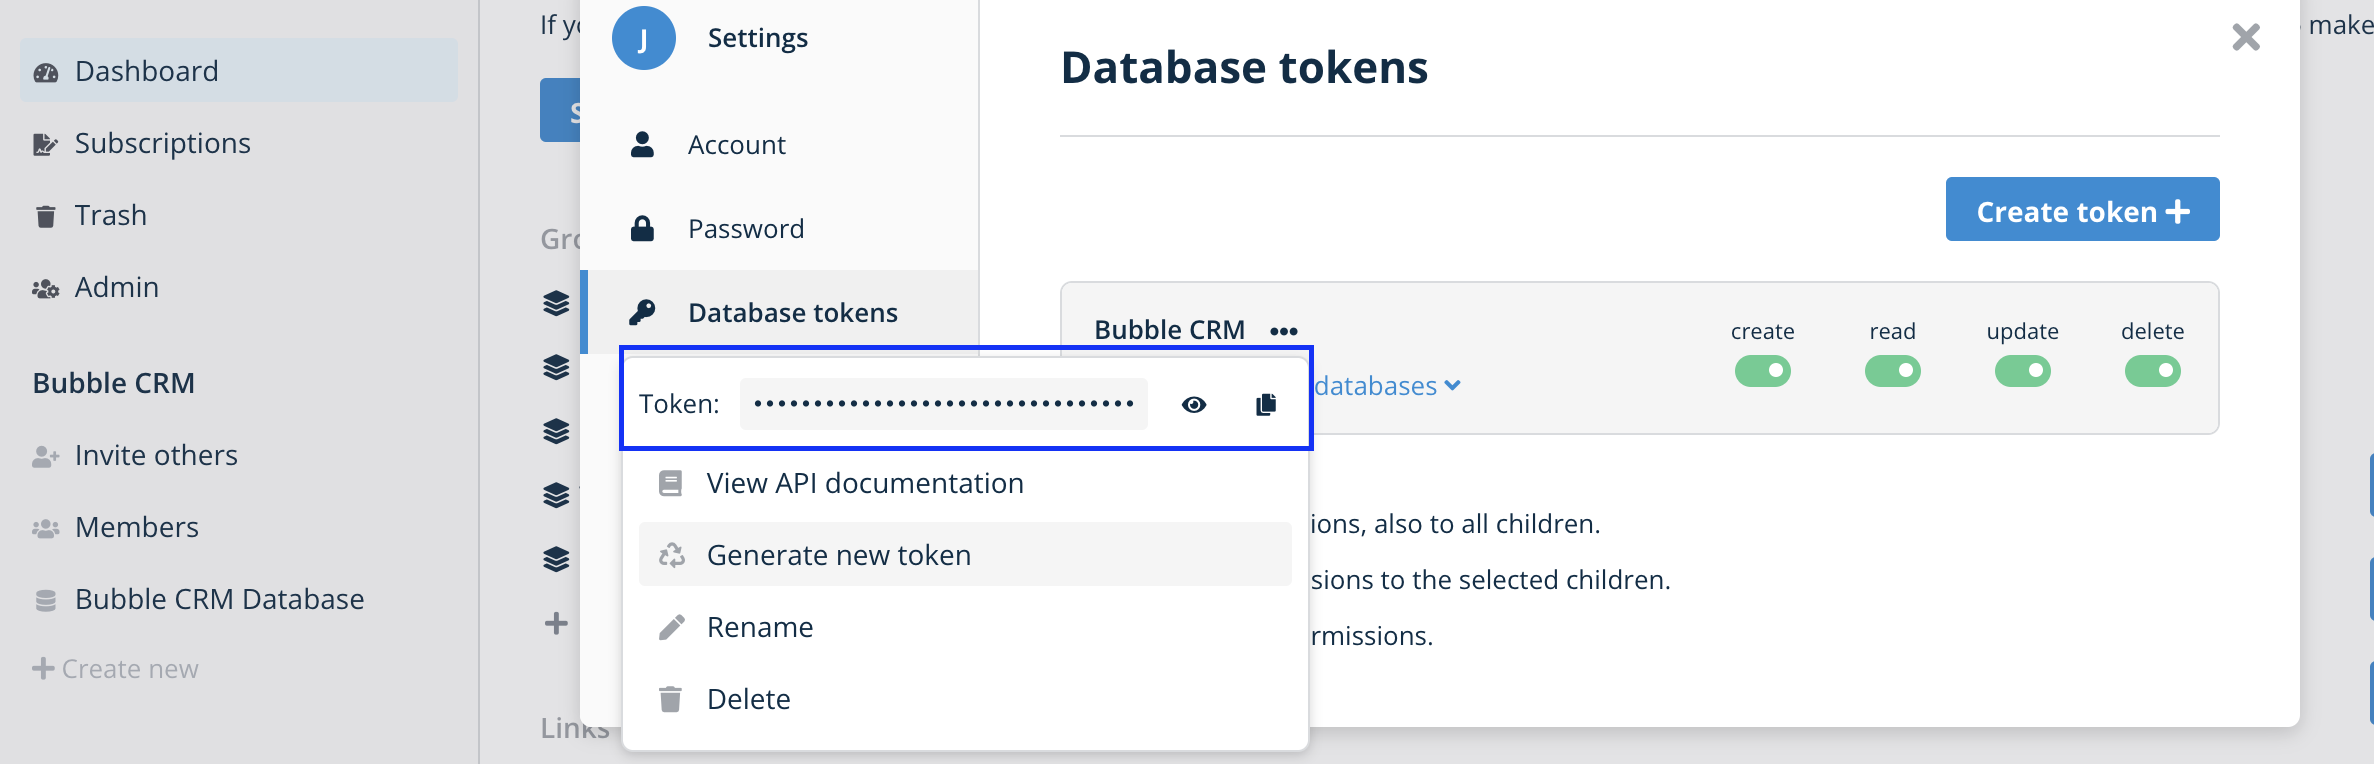Disable the create permission toggle
This screenshot has width=2374, height=764.
pyautogui.click(x=1763, y=370)
